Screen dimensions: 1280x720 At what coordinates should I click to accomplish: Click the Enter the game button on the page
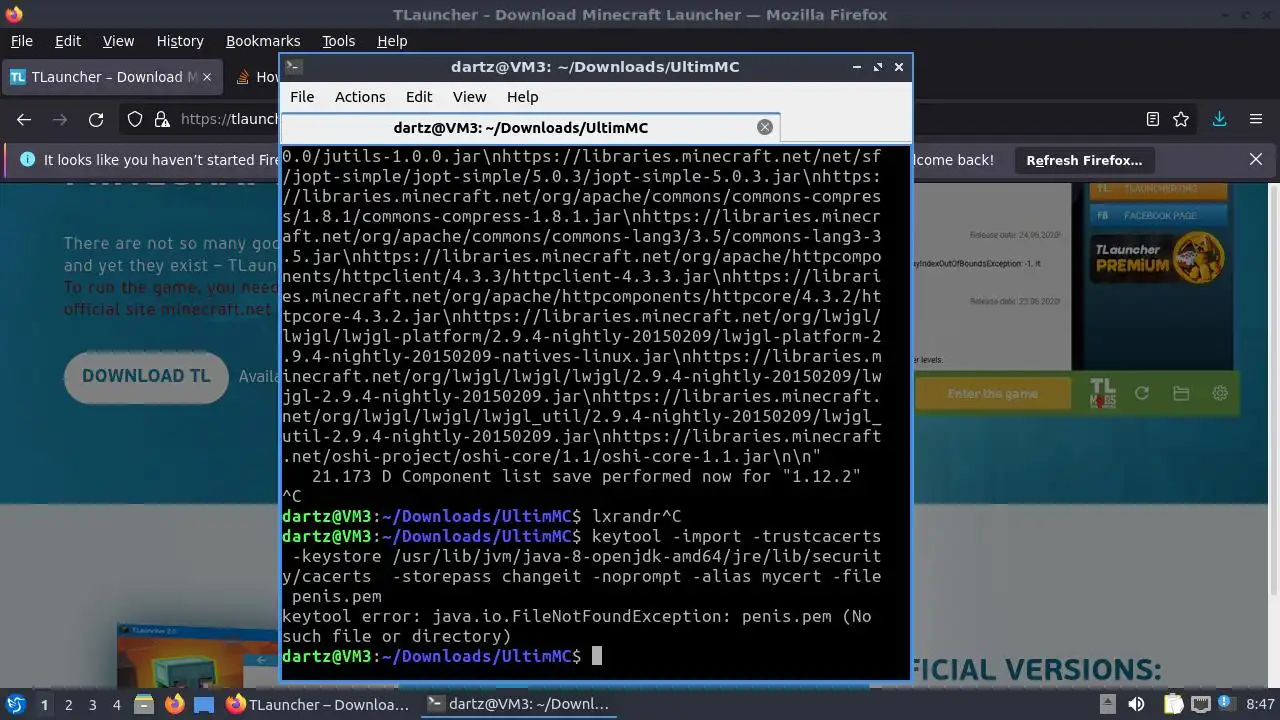click(992, 394)
